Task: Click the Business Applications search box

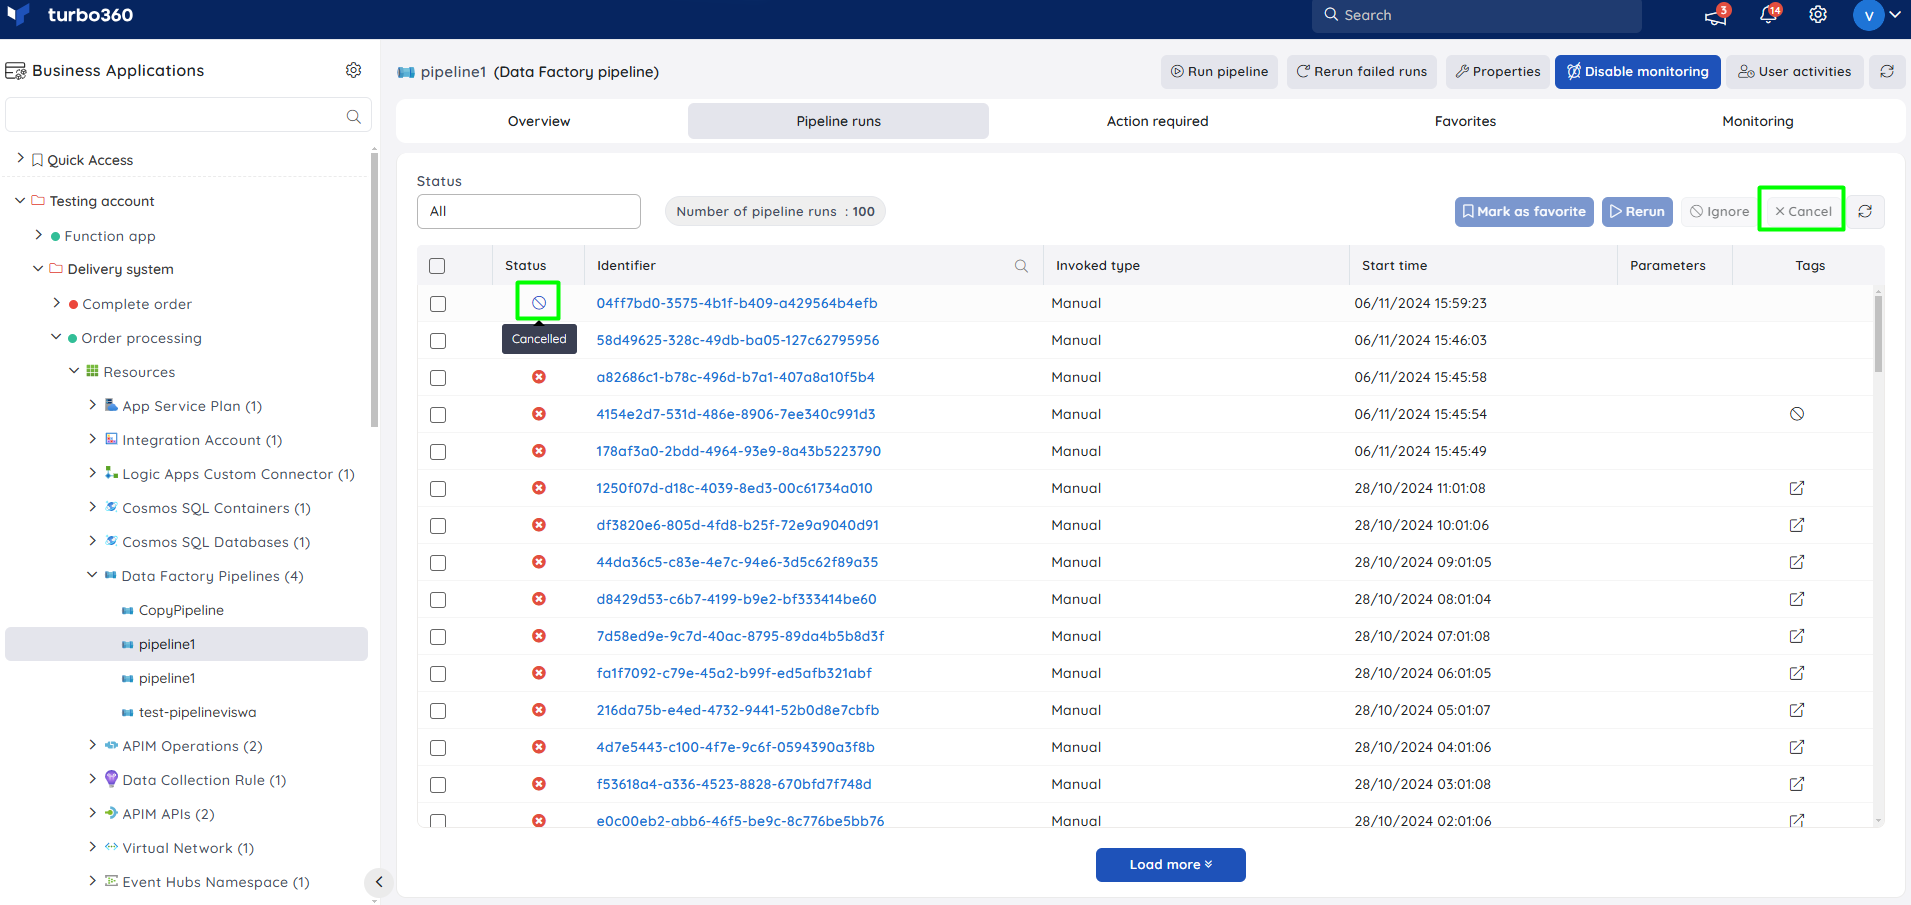Action: (x=188, y=116)
